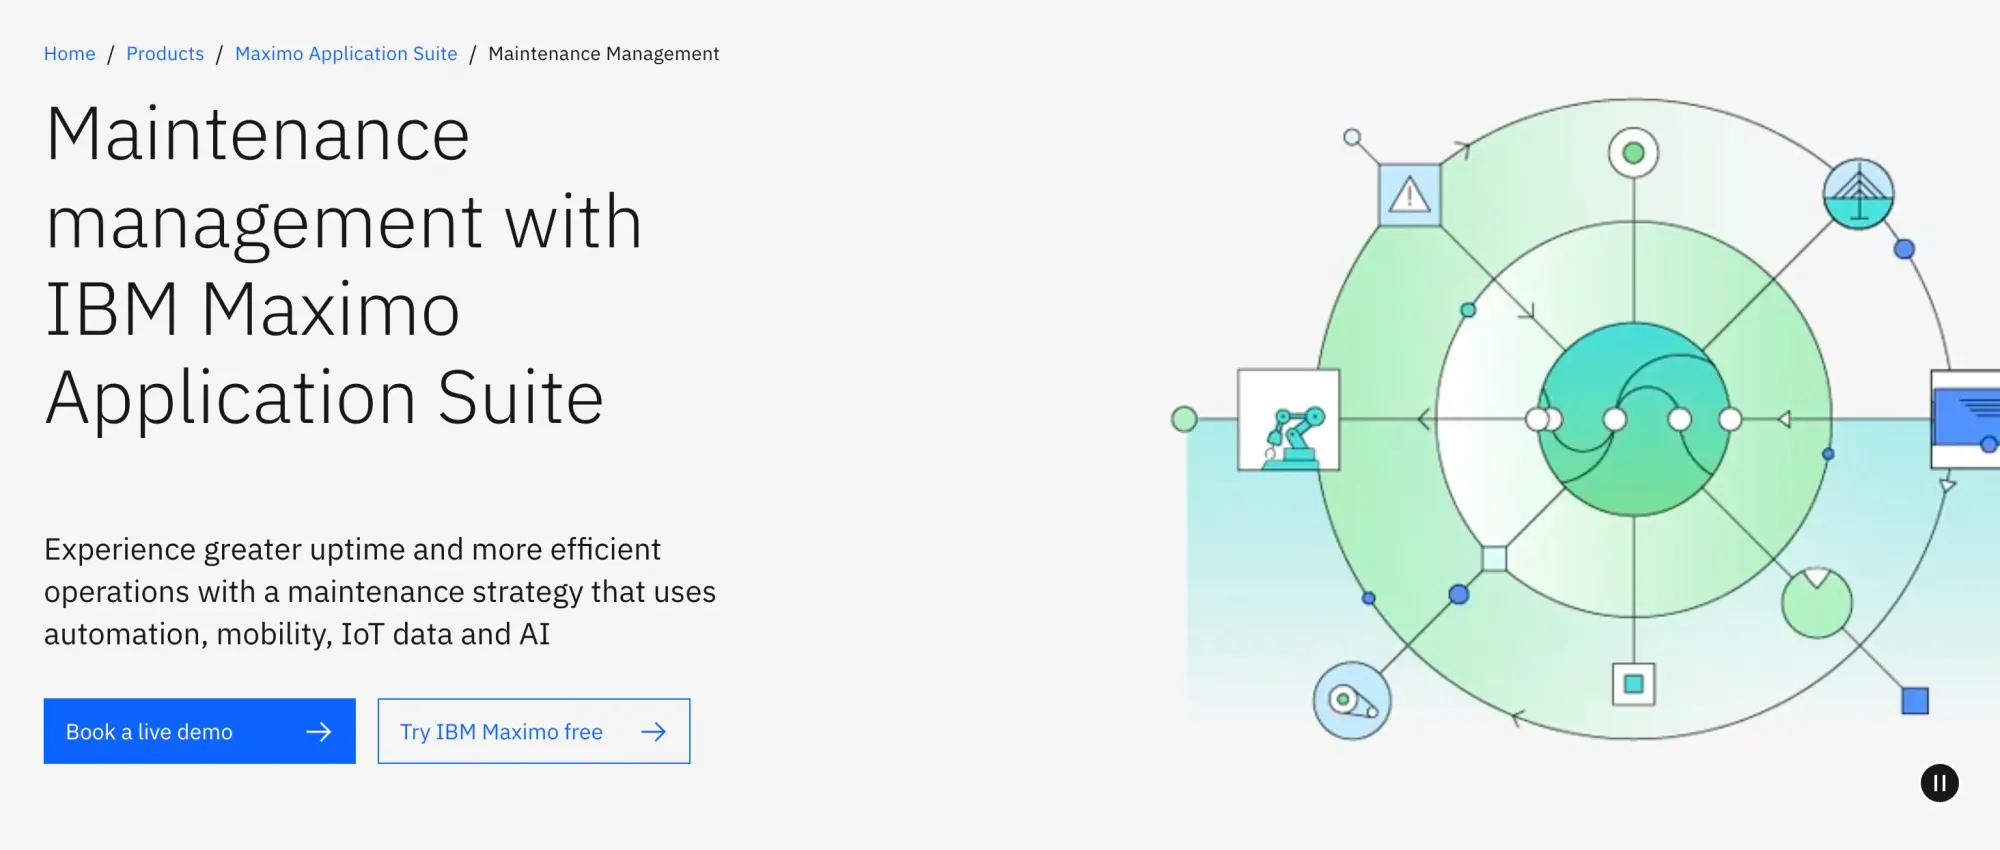Click the bridge icon circle in the illustration
Screen dimensions: 2000x850
(1858, 194)
